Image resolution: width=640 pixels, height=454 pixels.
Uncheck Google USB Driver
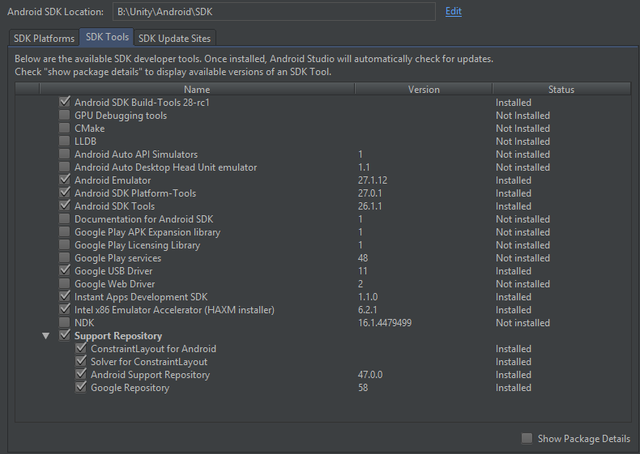(x=64, y=271)
